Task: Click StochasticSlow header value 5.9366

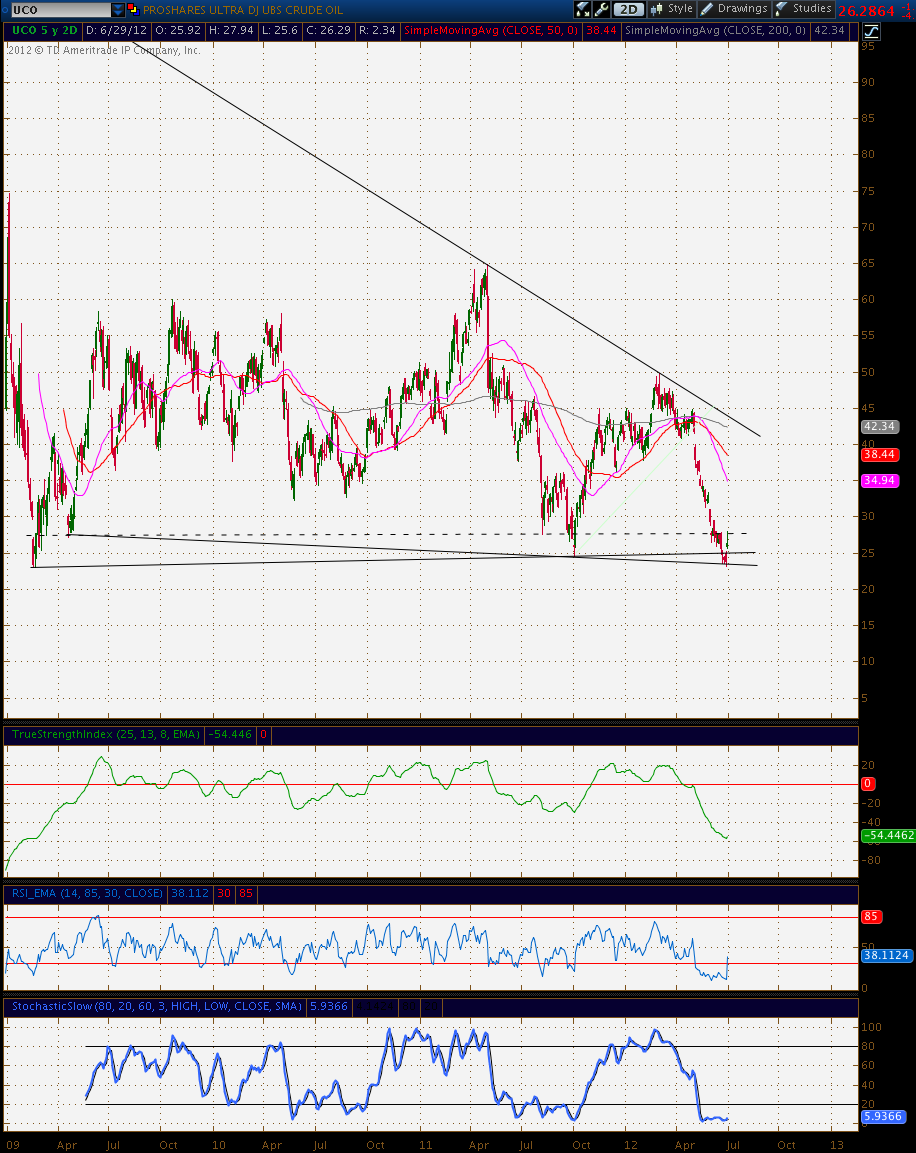Action: (329, 1006)
